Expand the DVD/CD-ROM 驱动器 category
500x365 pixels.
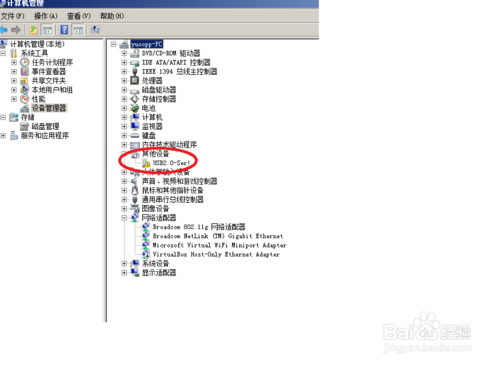pyautogui.click(x=124, y=53)
